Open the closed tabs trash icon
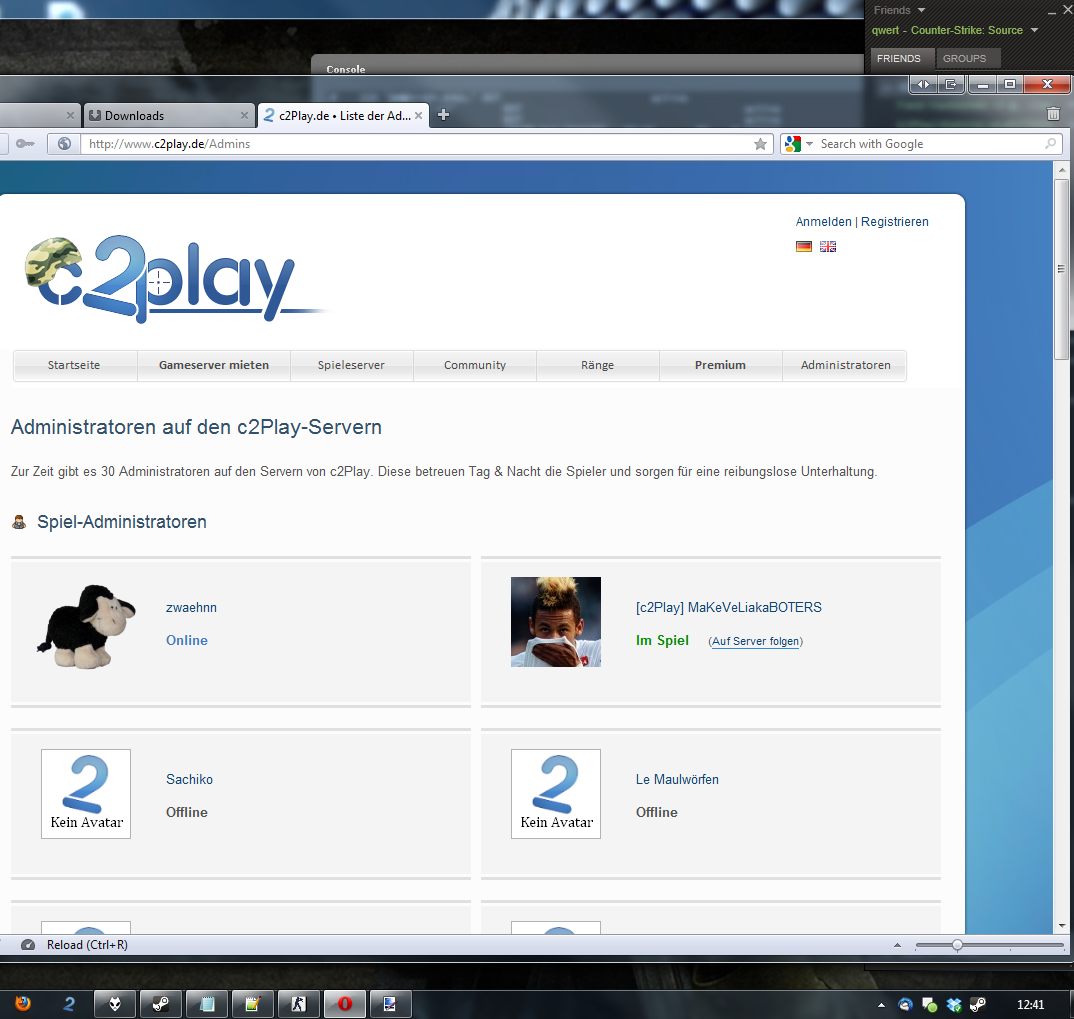Viewport: 1074px width, 1019px height. 1053,115
